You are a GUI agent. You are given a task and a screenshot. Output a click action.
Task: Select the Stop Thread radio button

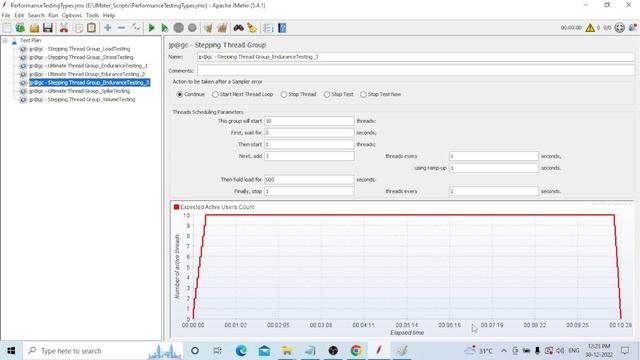298,94
